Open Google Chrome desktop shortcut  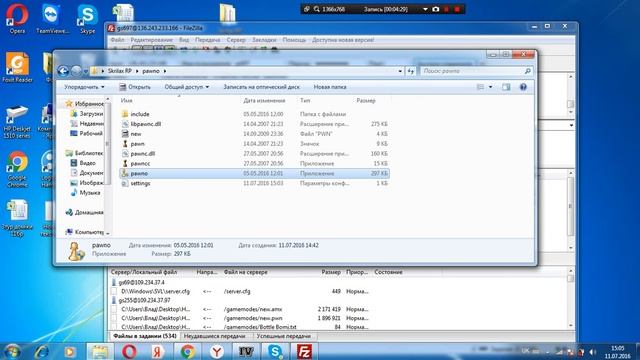[x=17, y=169]
